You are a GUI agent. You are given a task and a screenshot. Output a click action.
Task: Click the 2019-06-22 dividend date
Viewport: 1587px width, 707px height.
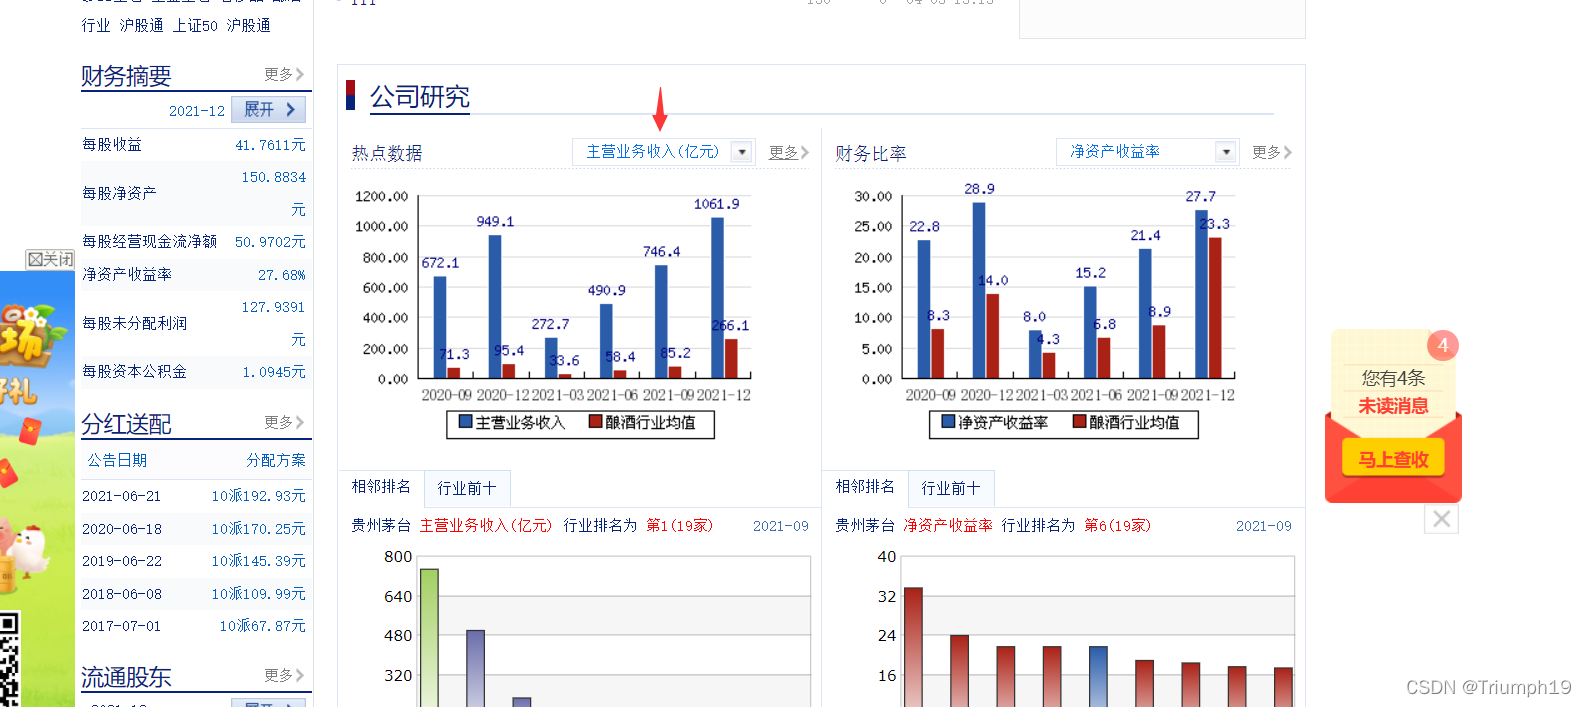(121, 561)
